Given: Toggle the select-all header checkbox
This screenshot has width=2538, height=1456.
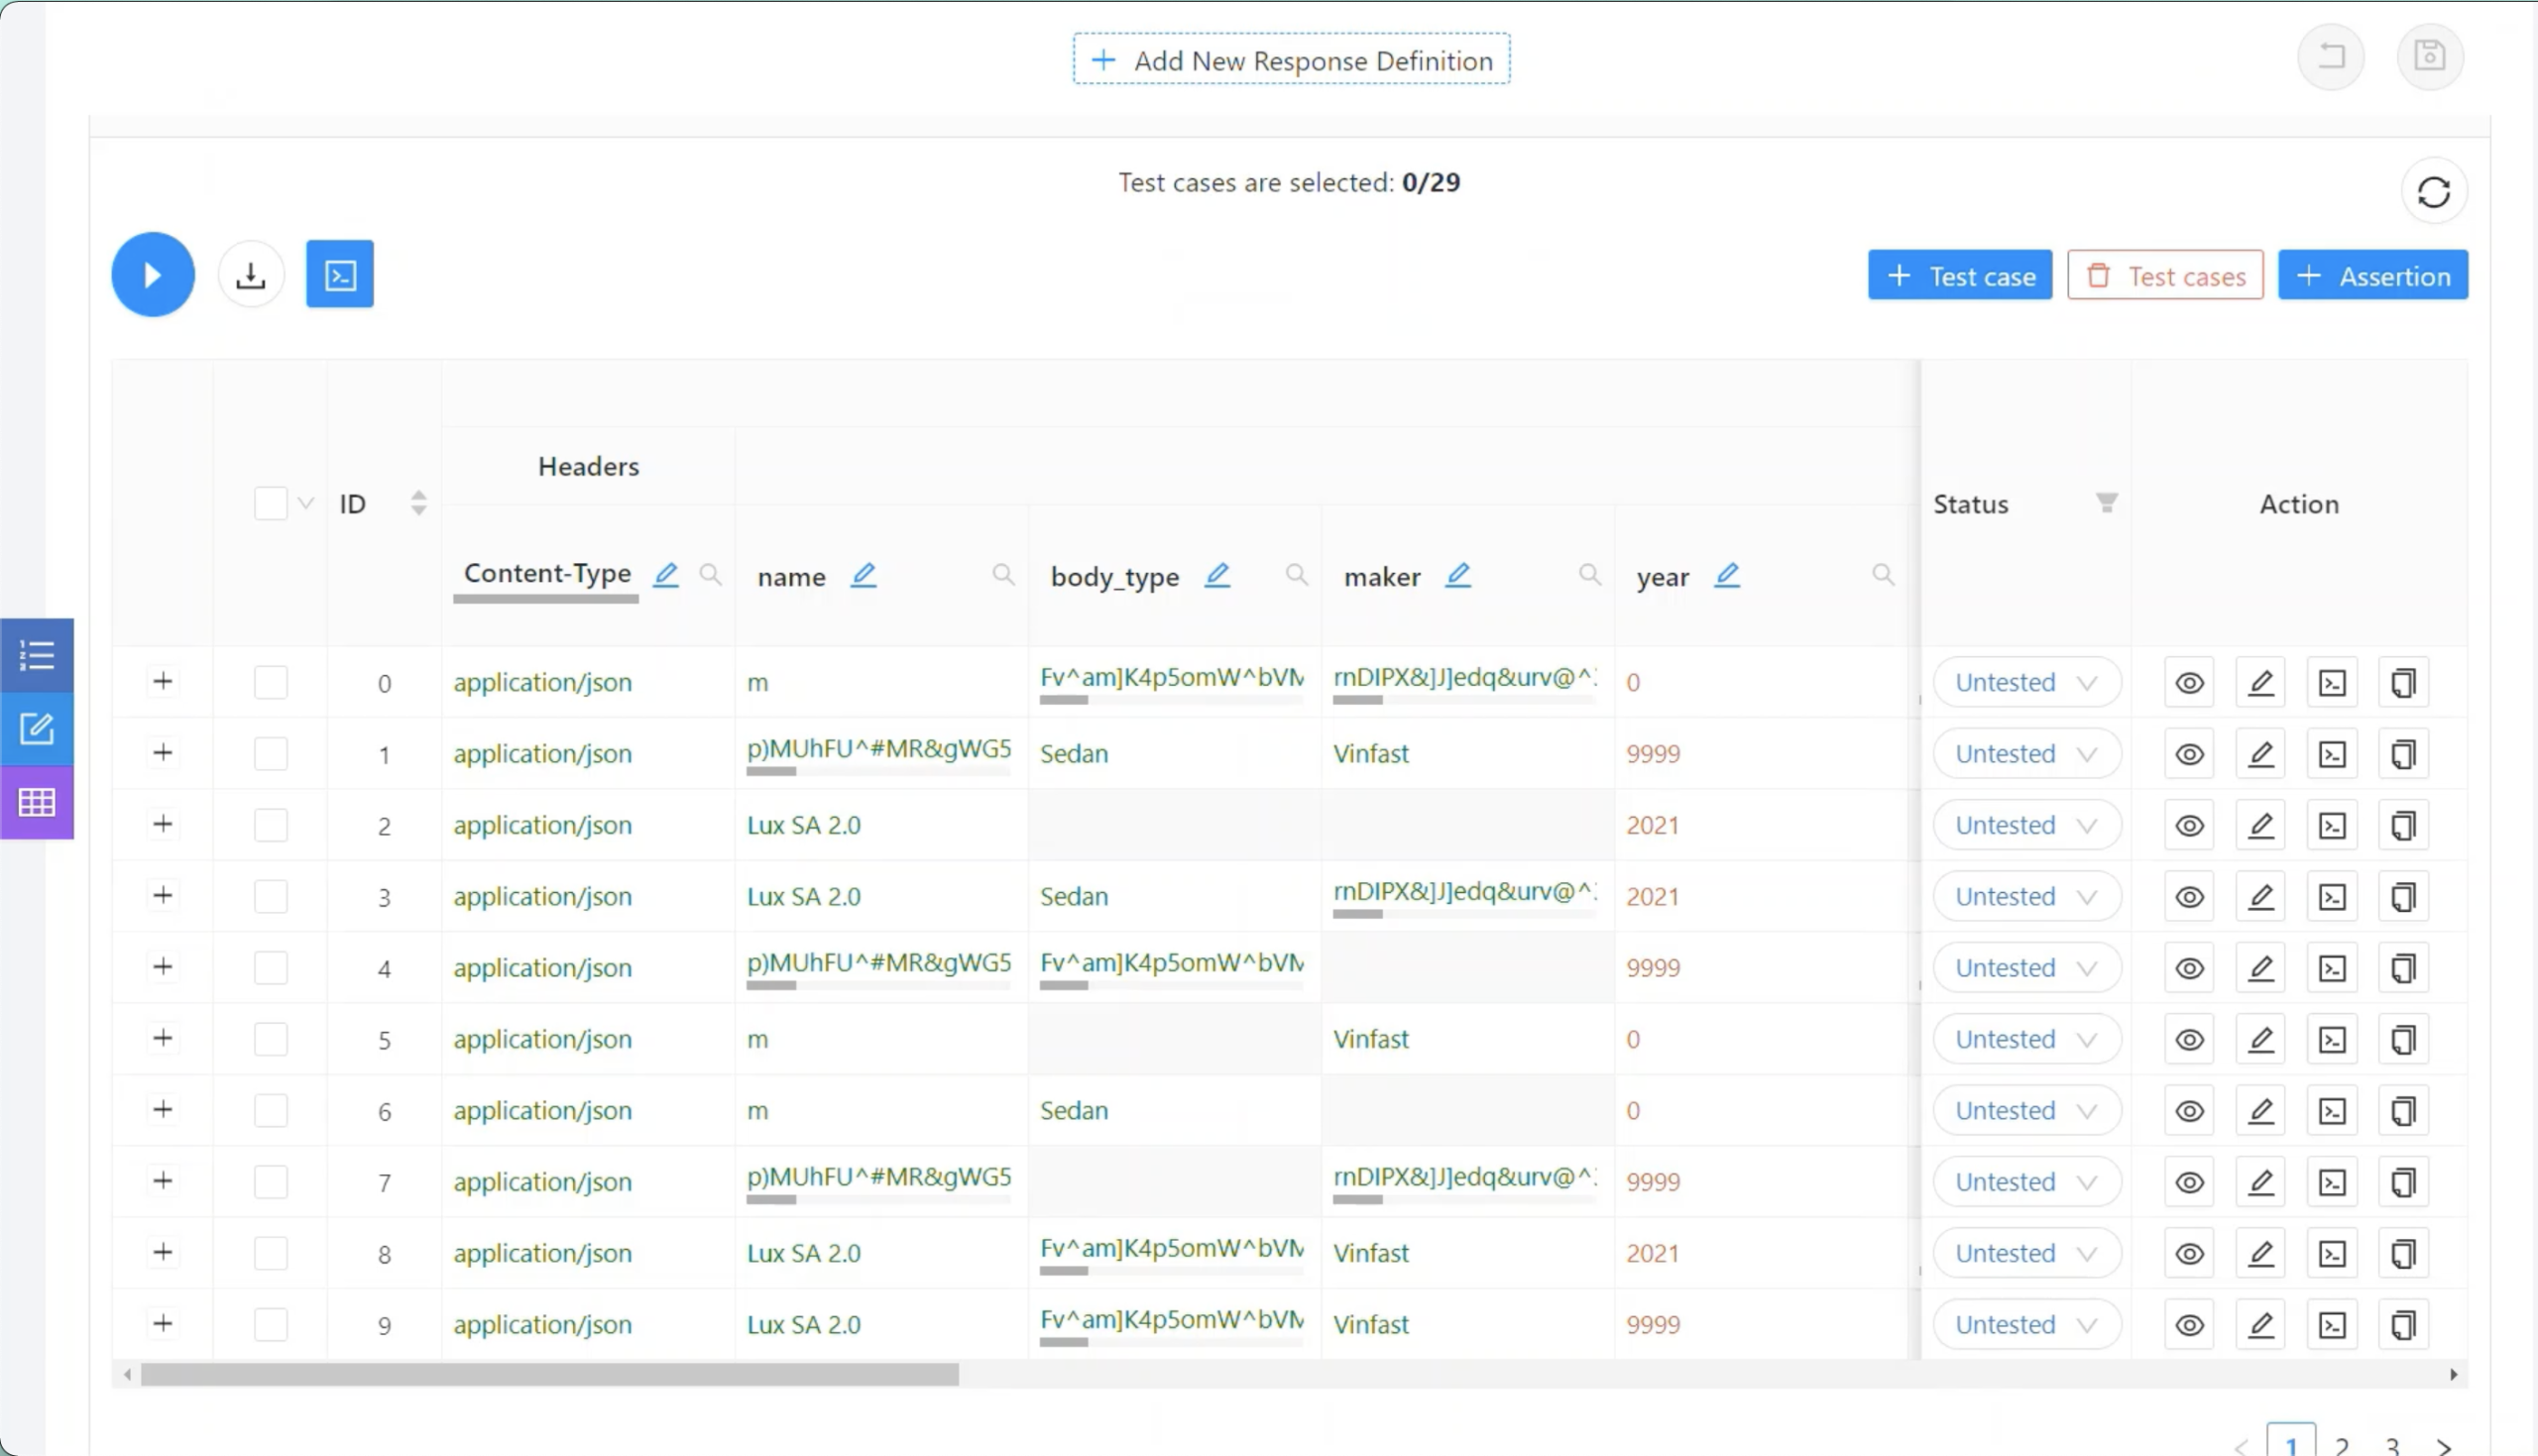Looking at the screenshot, I should (x=271, y=503).
